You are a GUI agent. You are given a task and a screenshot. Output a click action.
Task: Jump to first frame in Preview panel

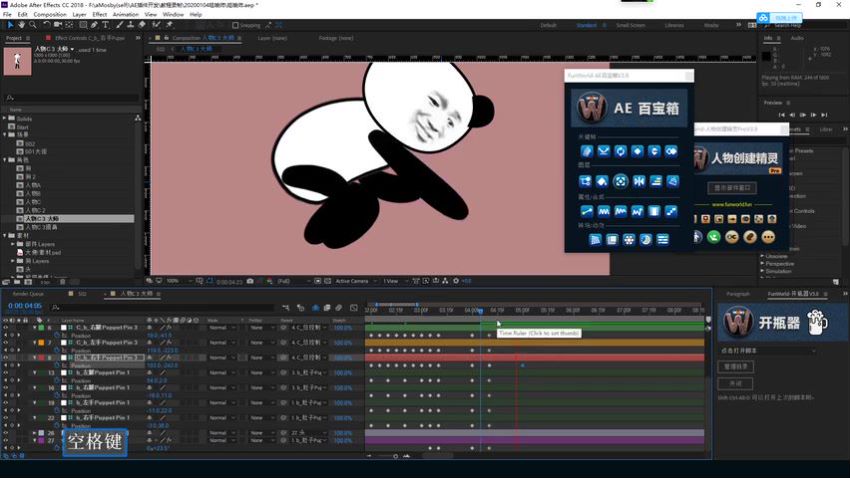point(781,114)
